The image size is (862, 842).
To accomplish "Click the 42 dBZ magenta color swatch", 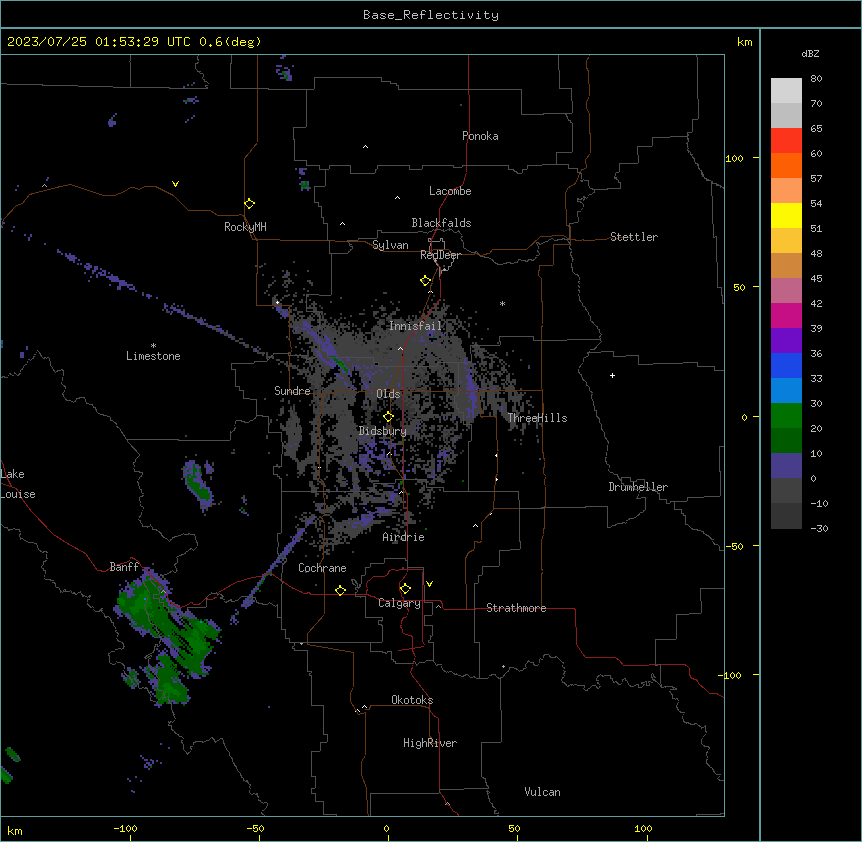I will coord(786,315).
